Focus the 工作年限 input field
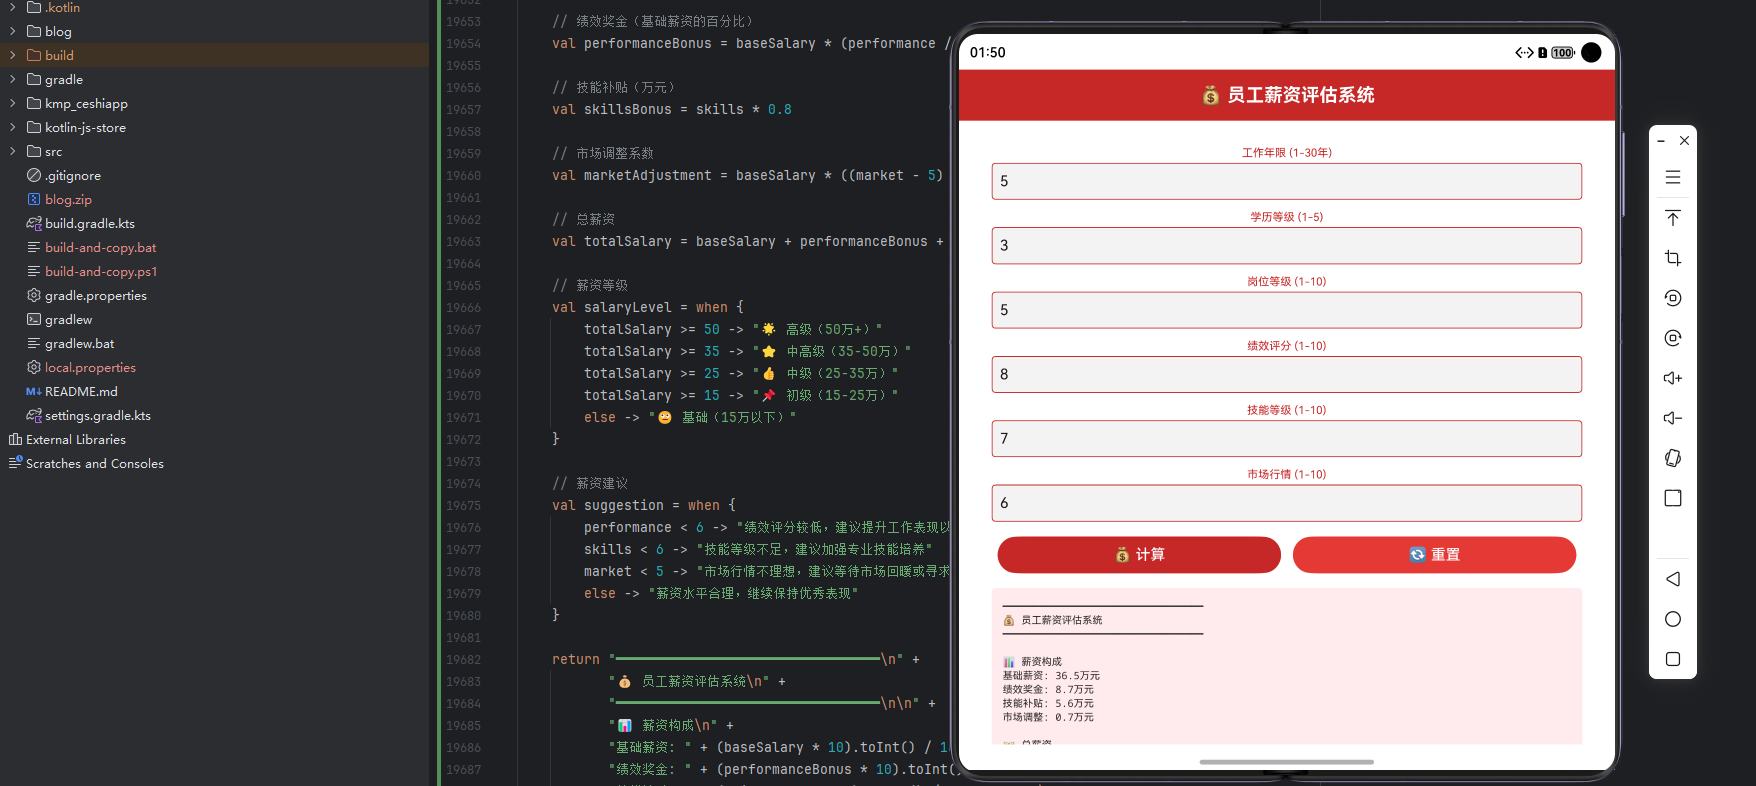Screen dimensions: 1756x786 (1287, 181)
